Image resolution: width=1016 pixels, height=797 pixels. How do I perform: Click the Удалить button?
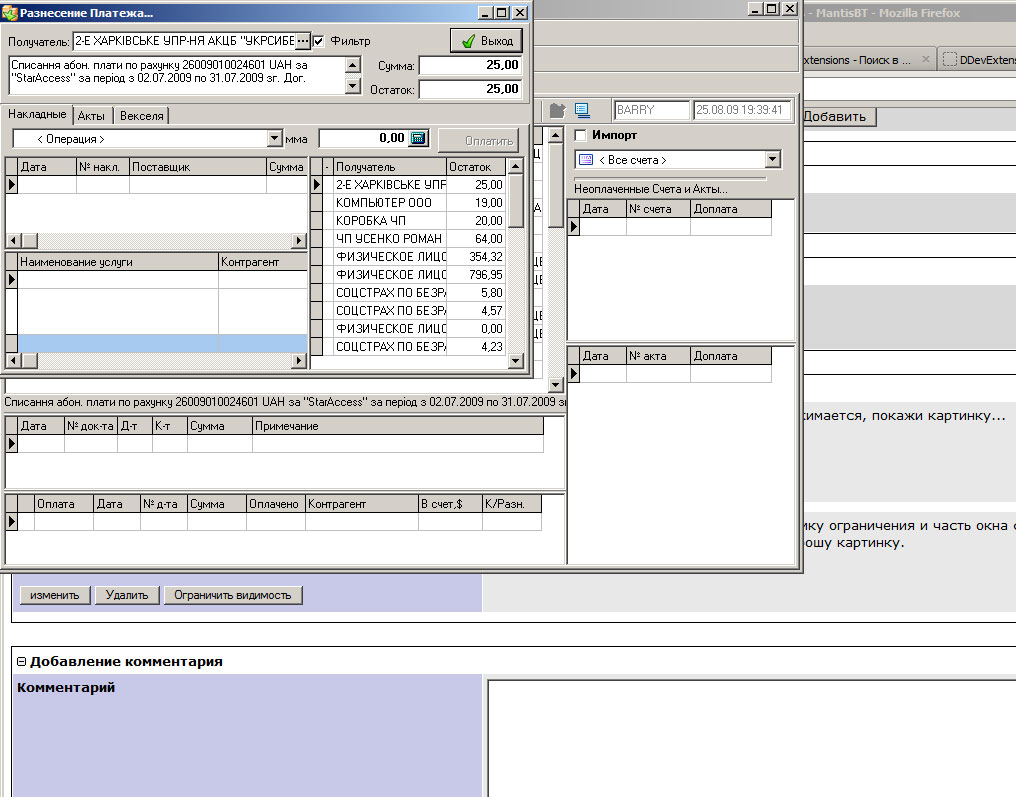point(127,595)
